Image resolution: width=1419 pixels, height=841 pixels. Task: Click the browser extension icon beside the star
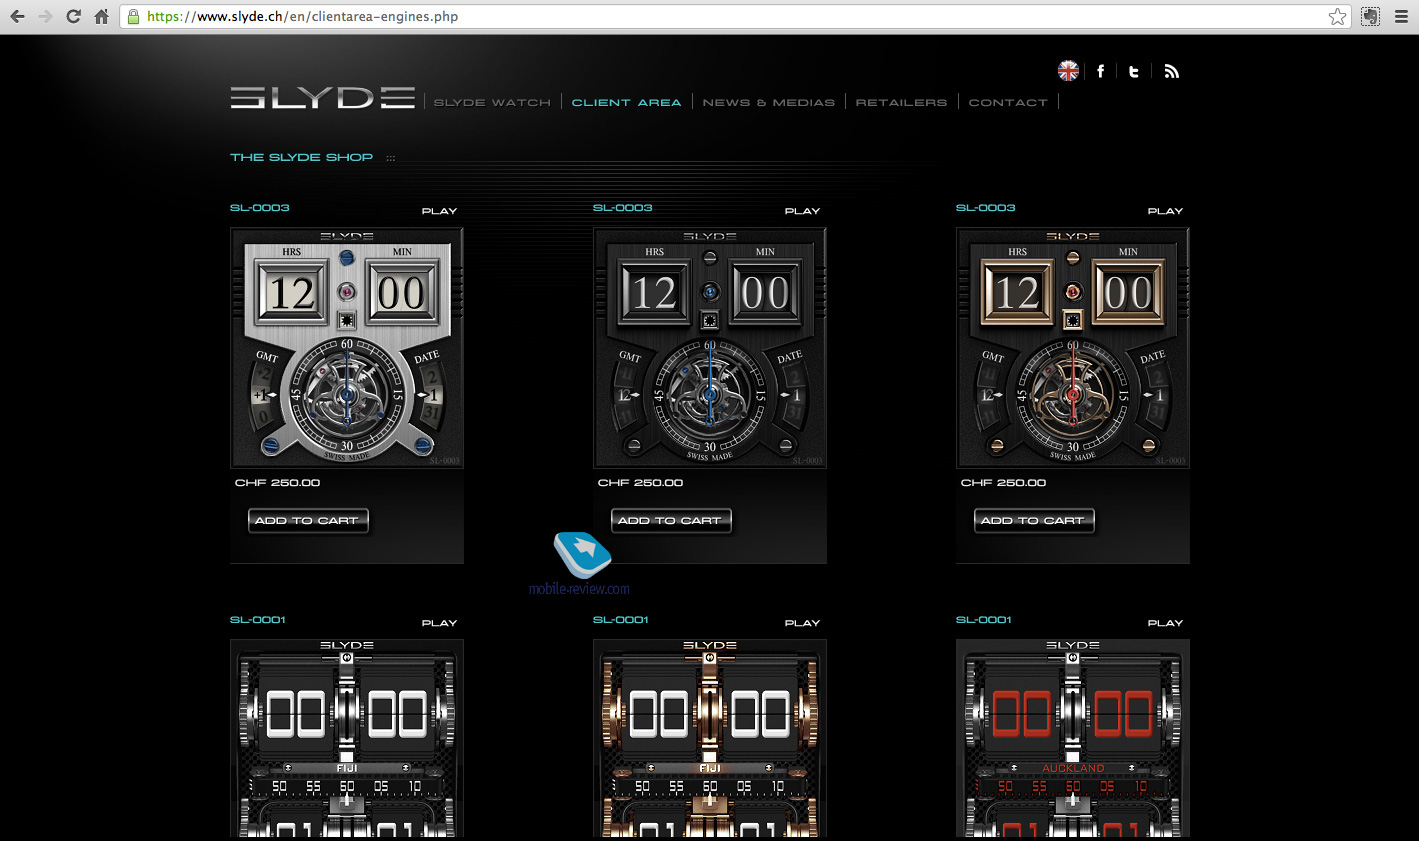tap(1370, 16)
